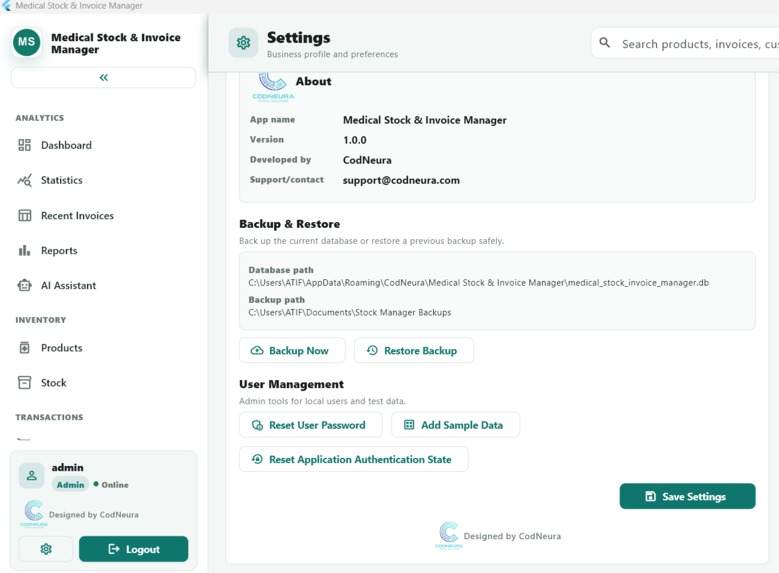This screenshot has height=573, width=779.
Task: Click the cloud upload icon on Backup Now
Action: tap(257, 350)
